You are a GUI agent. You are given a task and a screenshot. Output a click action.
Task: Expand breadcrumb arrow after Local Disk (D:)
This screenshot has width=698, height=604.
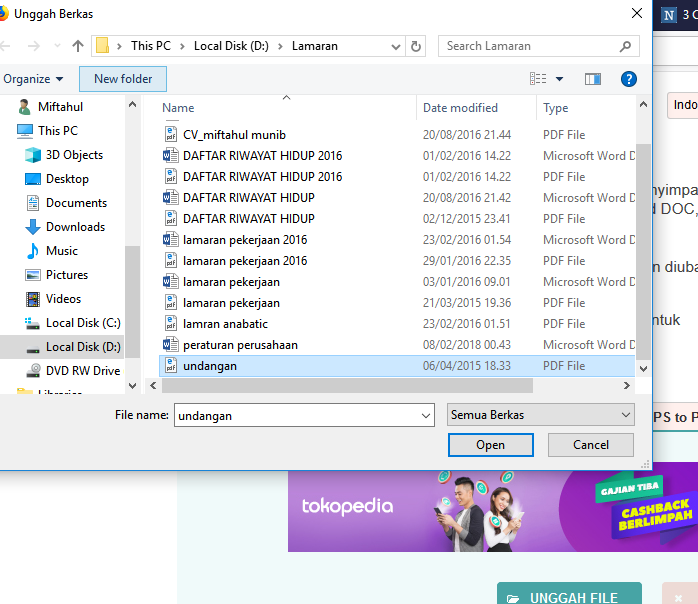280,46
